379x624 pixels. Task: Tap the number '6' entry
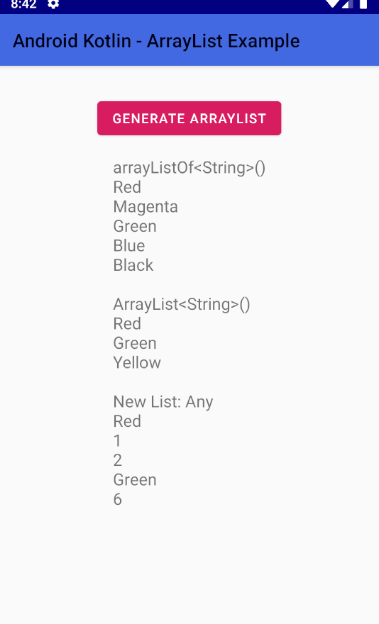point(117,499)
